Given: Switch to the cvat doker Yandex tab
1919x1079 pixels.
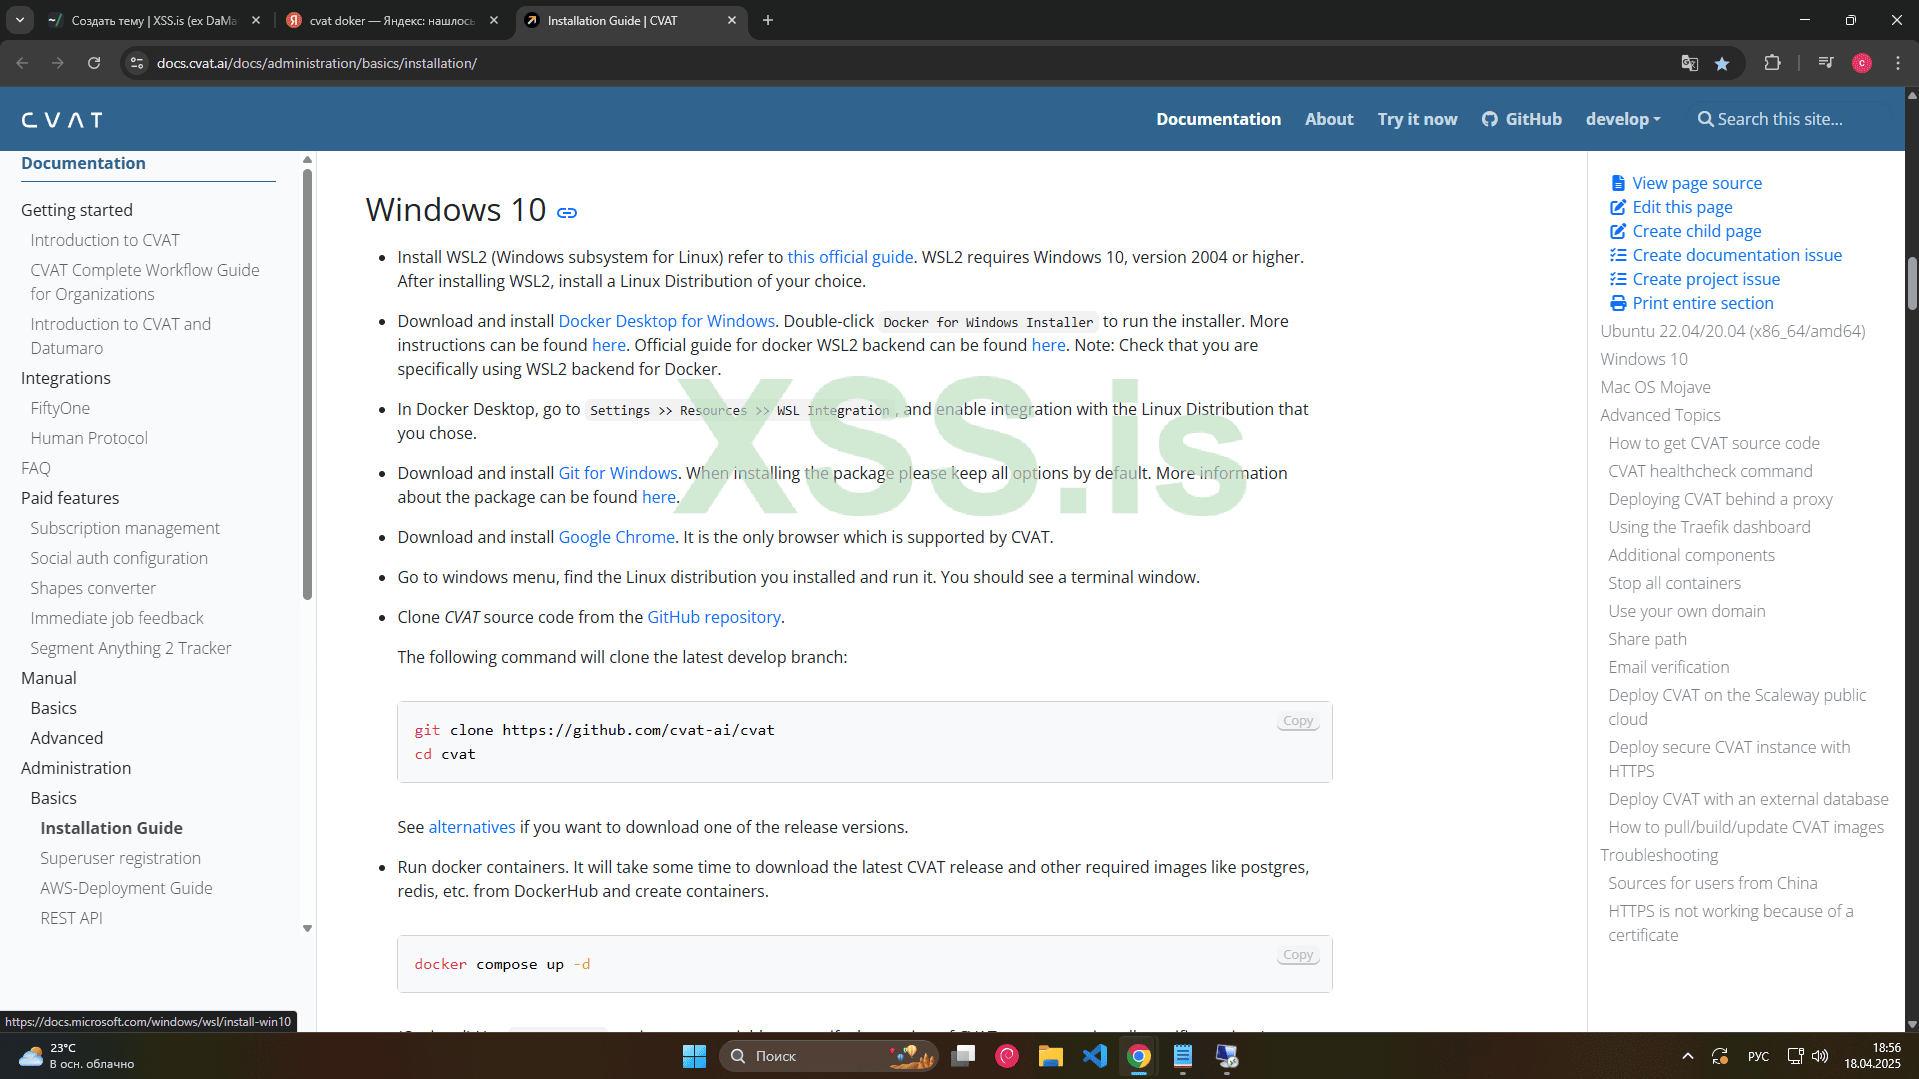Looking at the screenshot, I should pyautogui.click(x=392, y=20).
